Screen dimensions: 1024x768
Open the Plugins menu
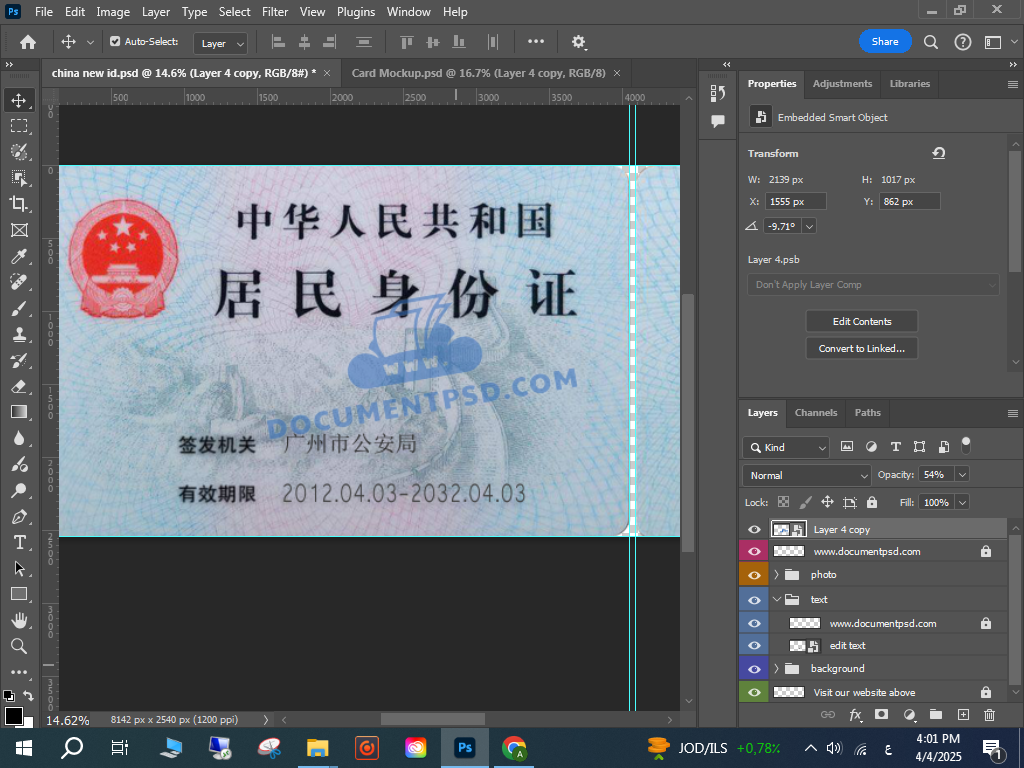[x=356, y=12]
